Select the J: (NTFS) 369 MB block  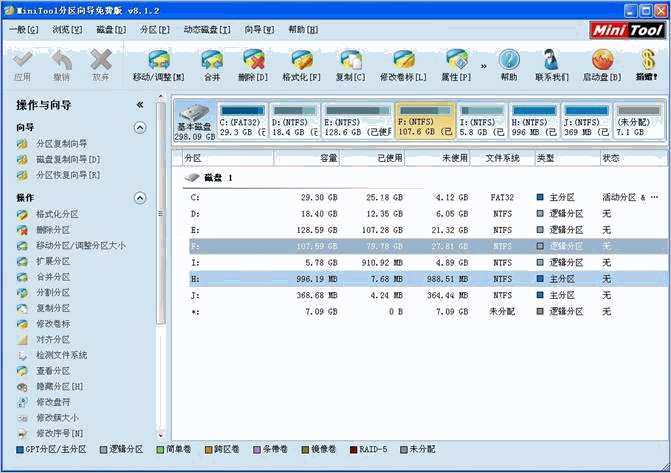[x=586, y=121]
